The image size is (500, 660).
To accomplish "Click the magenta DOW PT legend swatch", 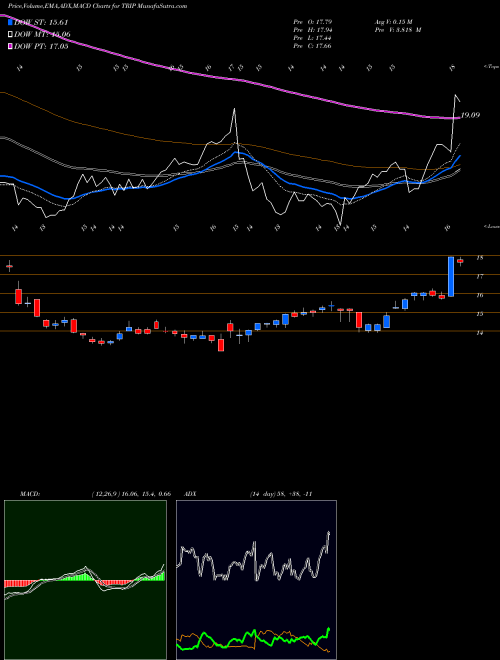I will (x=11, y=46).
